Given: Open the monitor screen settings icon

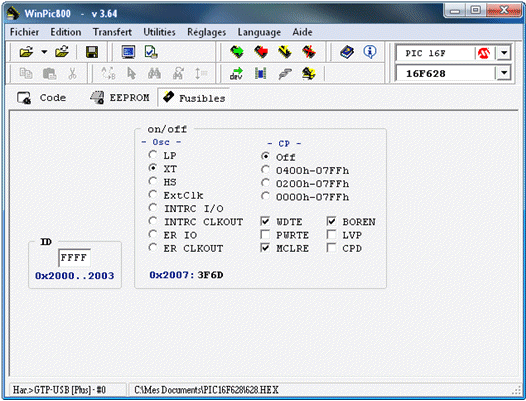Looking at the screenshot, I should coord(128,52).
